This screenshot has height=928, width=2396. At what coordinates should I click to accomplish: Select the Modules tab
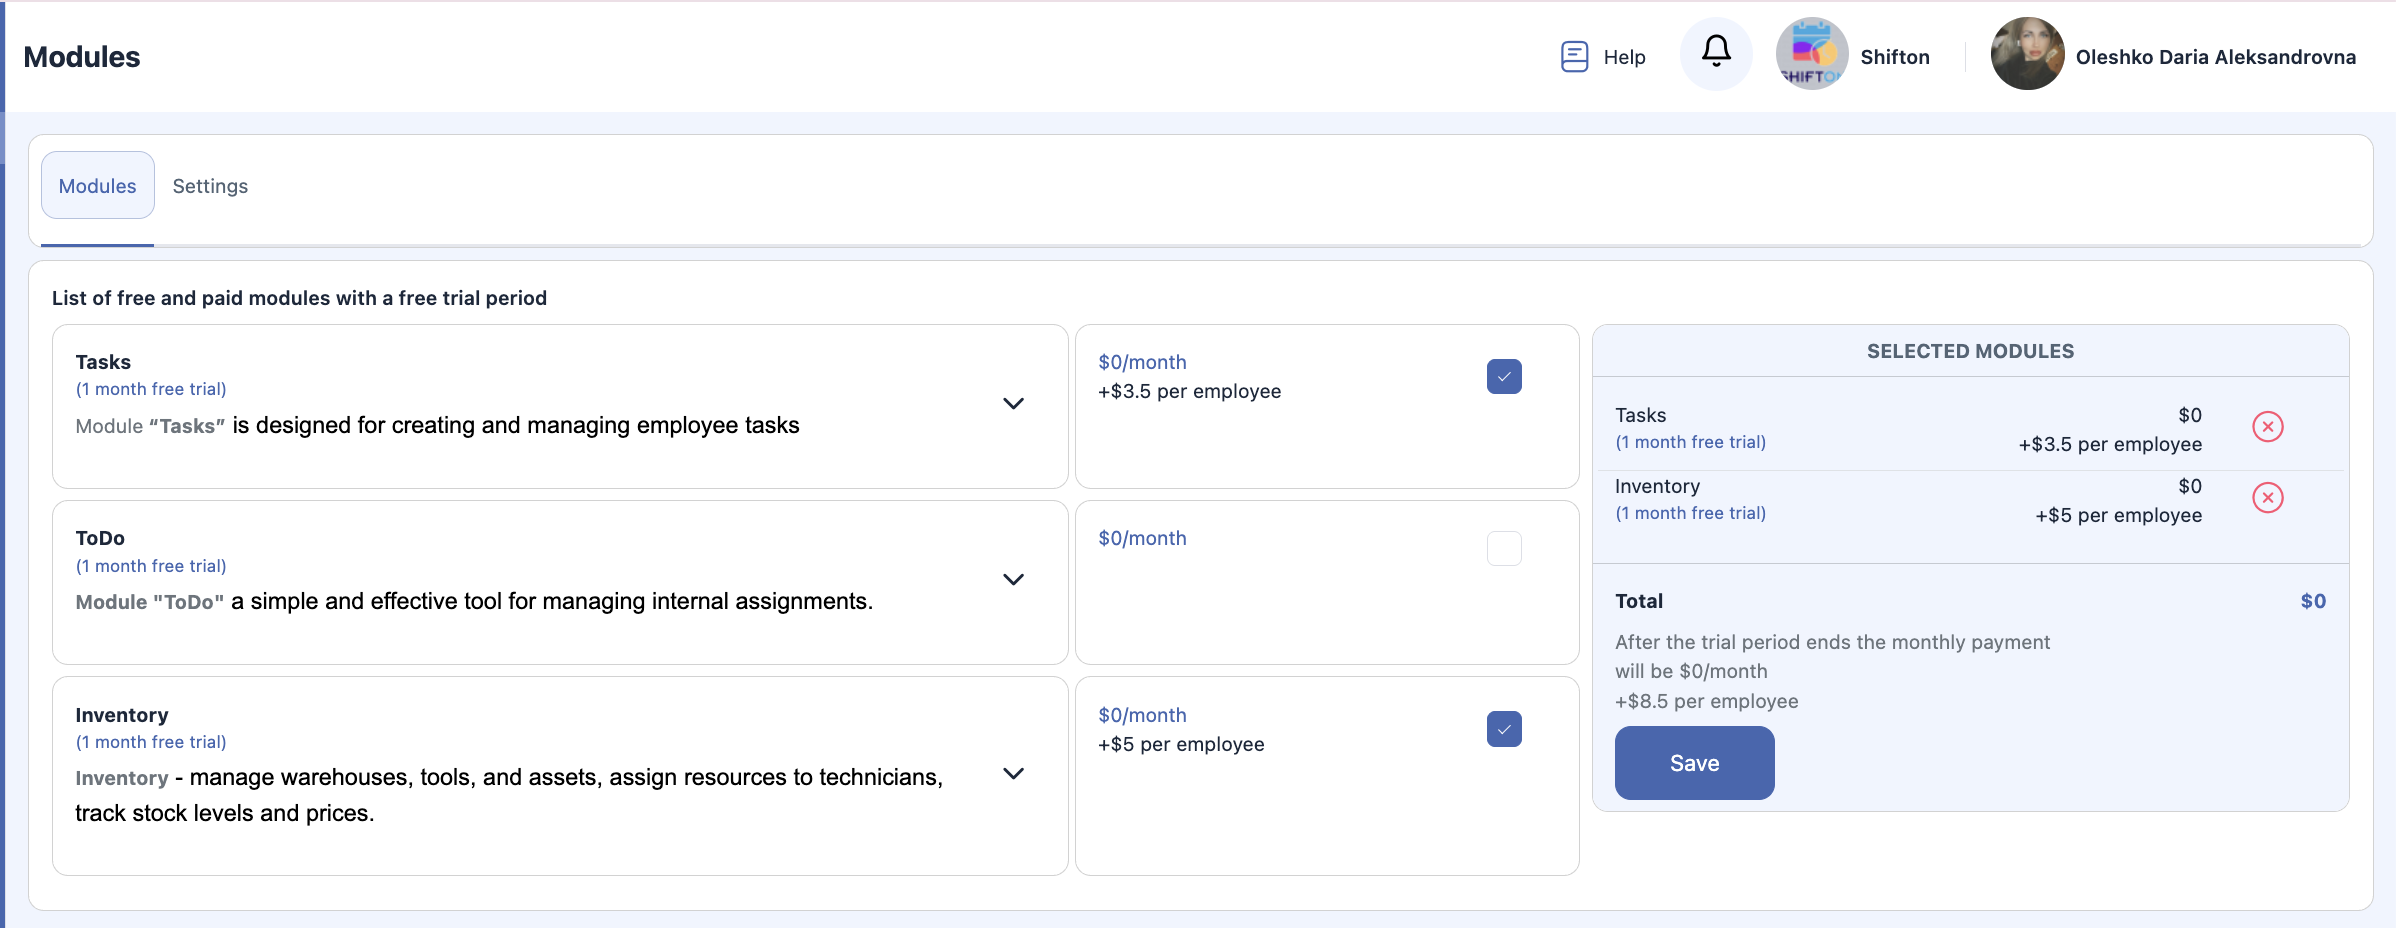pos(97,186)
